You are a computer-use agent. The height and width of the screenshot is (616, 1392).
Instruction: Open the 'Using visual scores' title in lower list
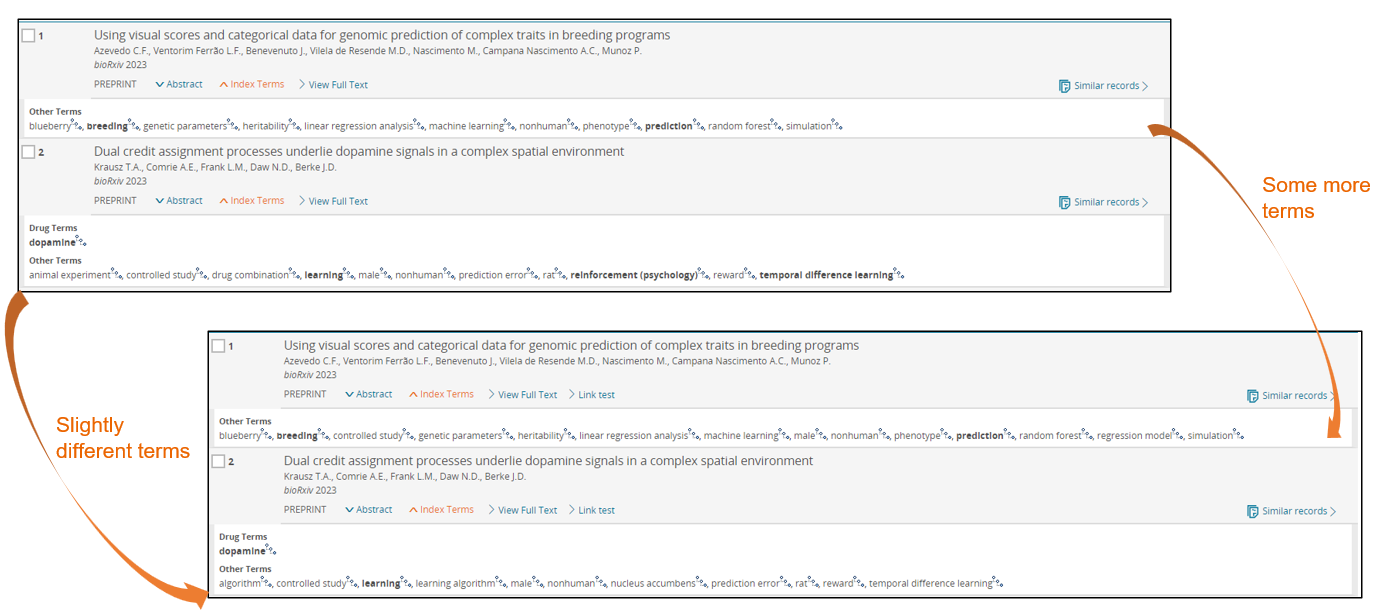pos(570,346)
